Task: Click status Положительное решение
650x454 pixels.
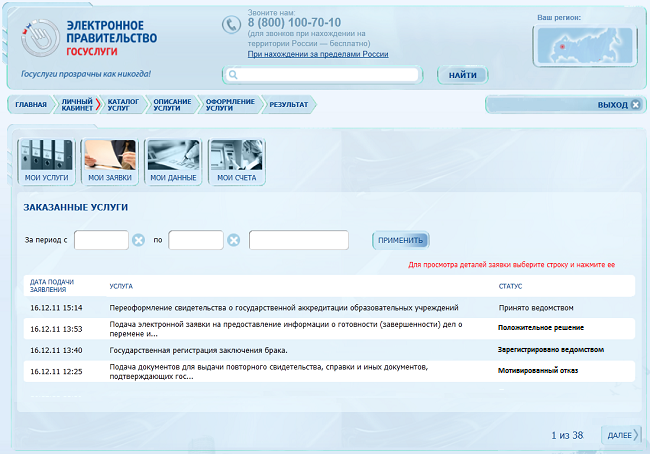Action: point(541,328)
